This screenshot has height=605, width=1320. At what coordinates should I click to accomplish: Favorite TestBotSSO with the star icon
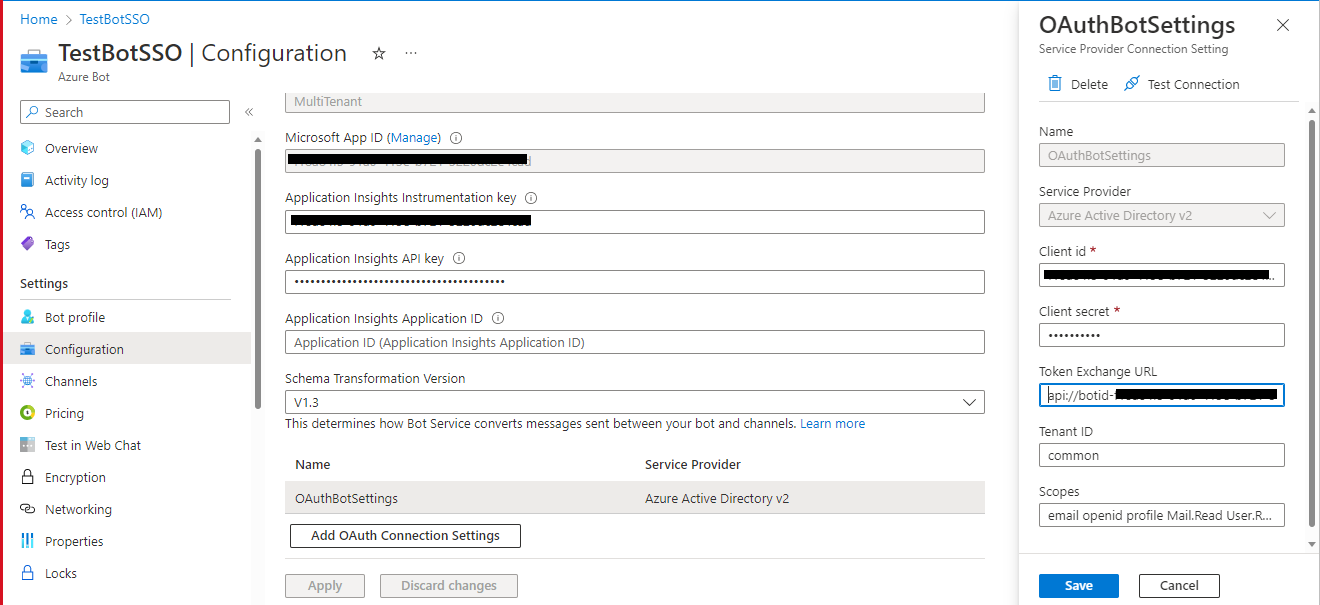point(379,54)
